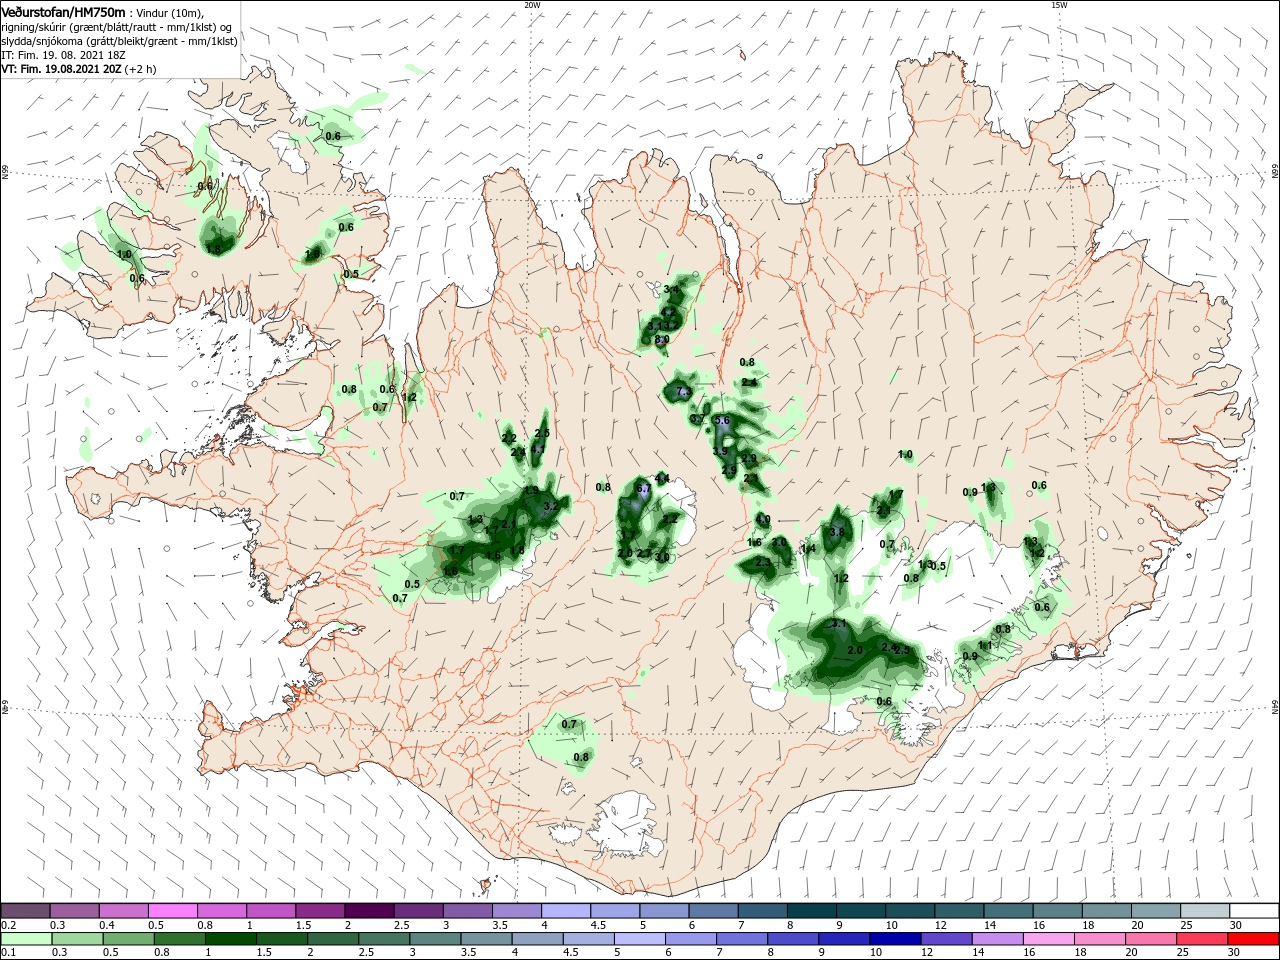Pick the 12 swatch in lower legend row
This screenshot has height=960, width=1280.
pyautogui.click(x=946, y=939)
